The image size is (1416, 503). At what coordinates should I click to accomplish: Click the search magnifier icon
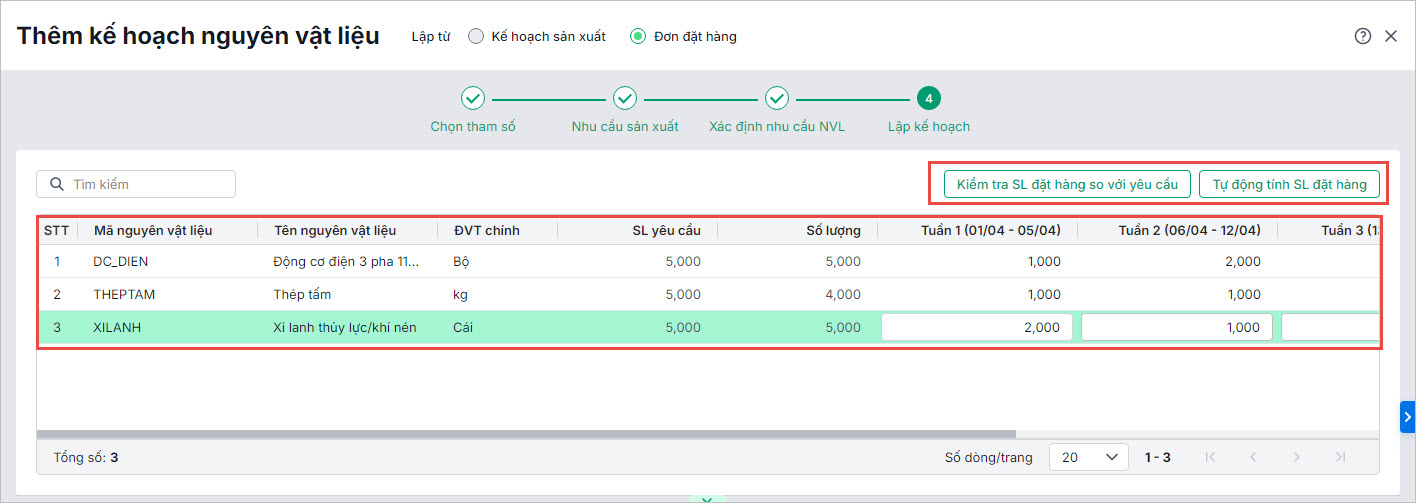pyautogui.click(x=57, y=184)
